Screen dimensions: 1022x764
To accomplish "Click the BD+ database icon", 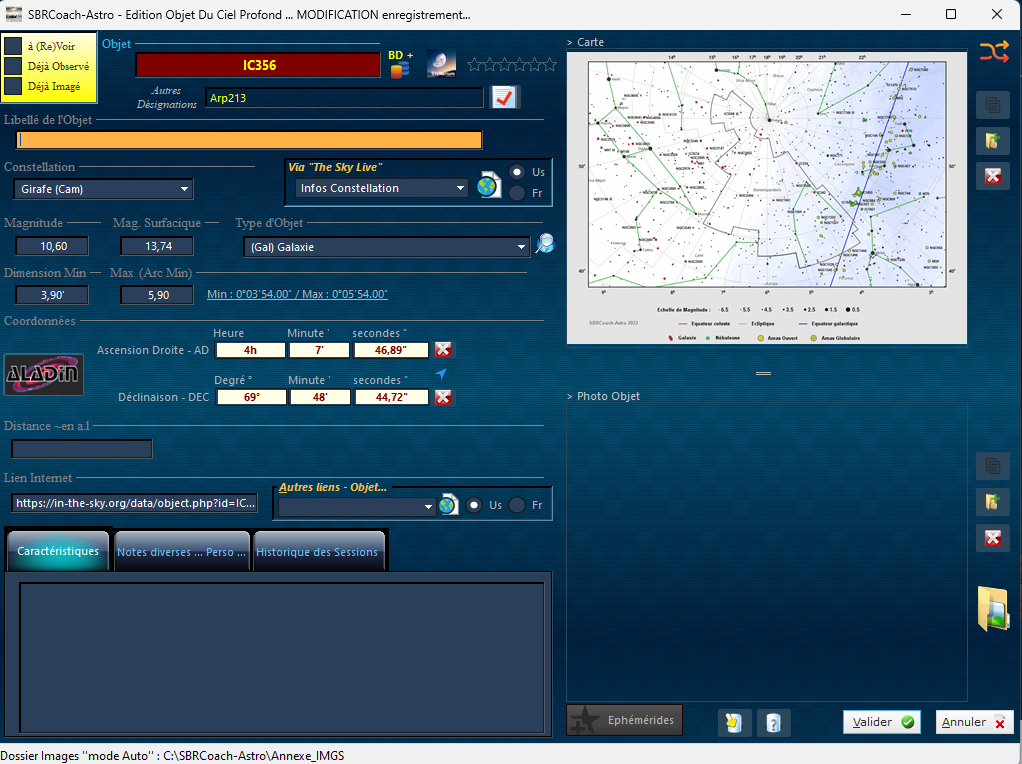I will 400,64.
